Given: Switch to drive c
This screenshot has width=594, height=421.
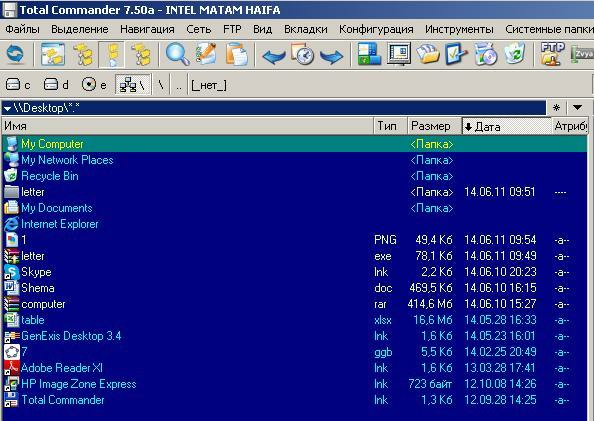Looking at the screenshot, I should pos(18,85).
